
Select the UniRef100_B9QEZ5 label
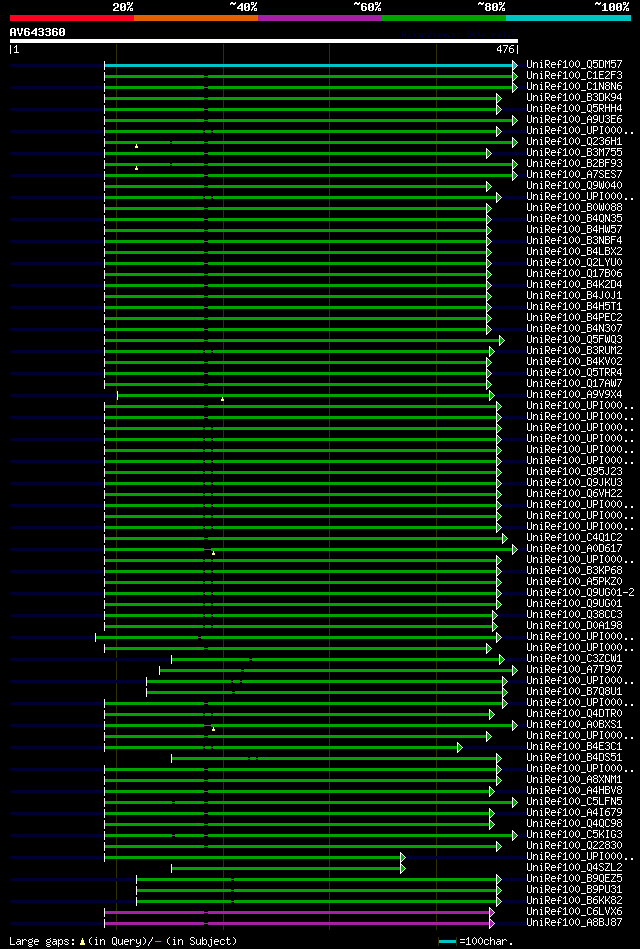(x=574, y=879)
